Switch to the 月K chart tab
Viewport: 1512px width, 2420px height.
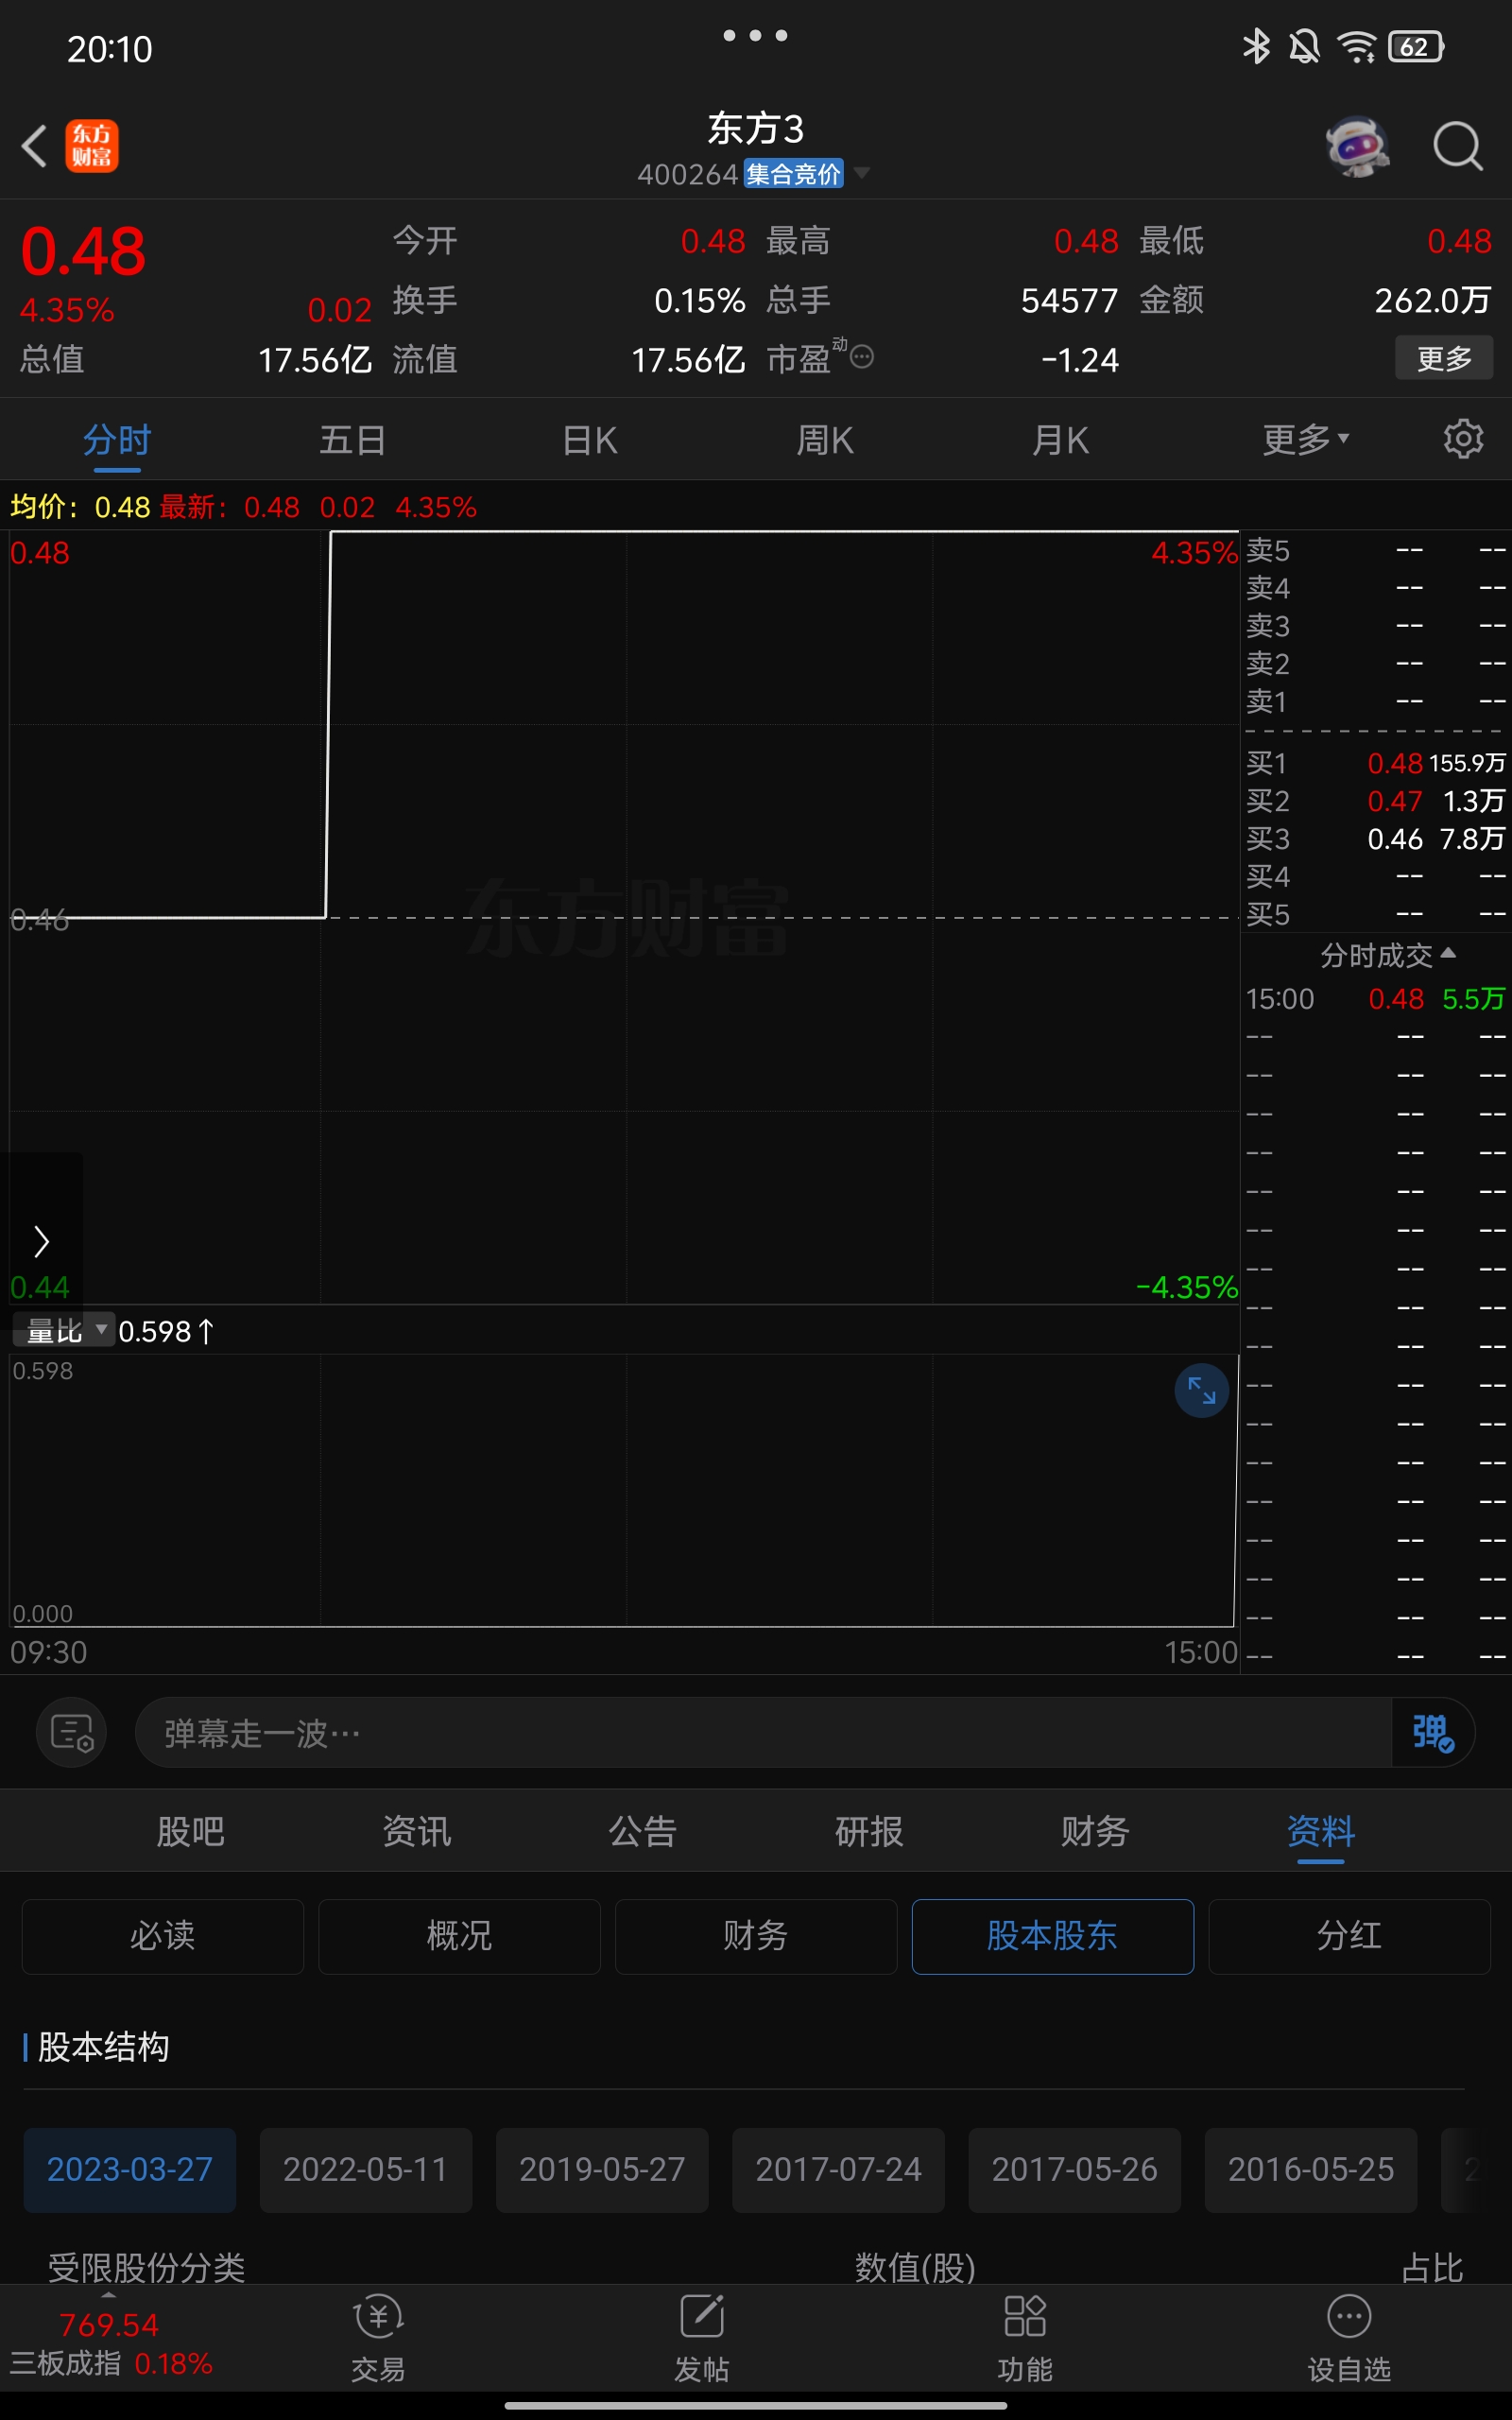tap(1061, 439)
